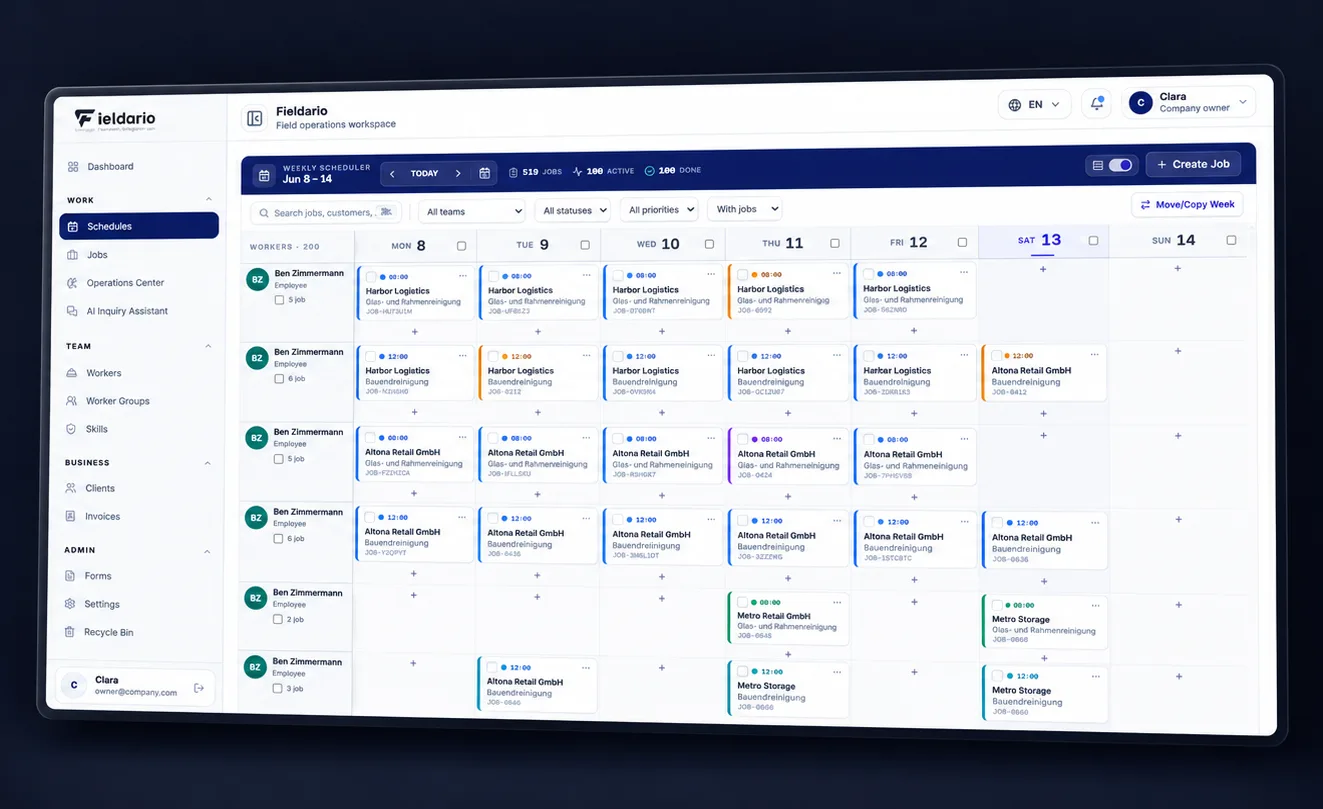This screenshot has width=1323, height=809.
Task: Click the Search jobs, customers field
Action: click(x=326, y=213)
